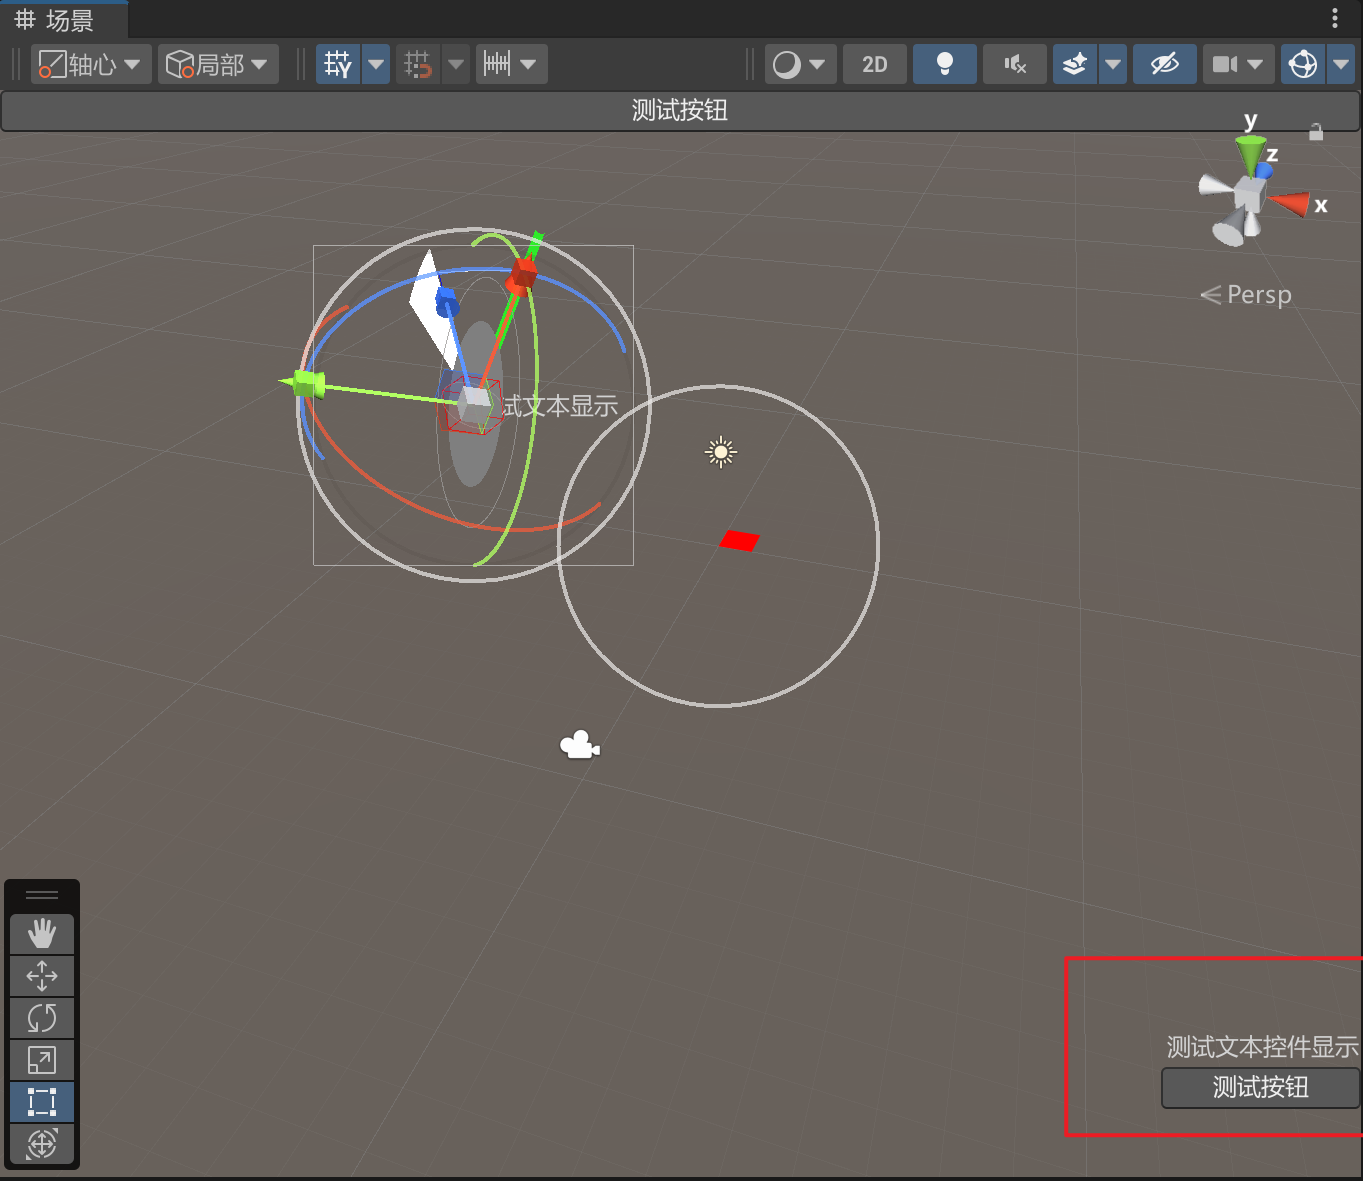Click the sun light gizmo in scene
1363x1181 pixels.
click(x=720, y=452)
